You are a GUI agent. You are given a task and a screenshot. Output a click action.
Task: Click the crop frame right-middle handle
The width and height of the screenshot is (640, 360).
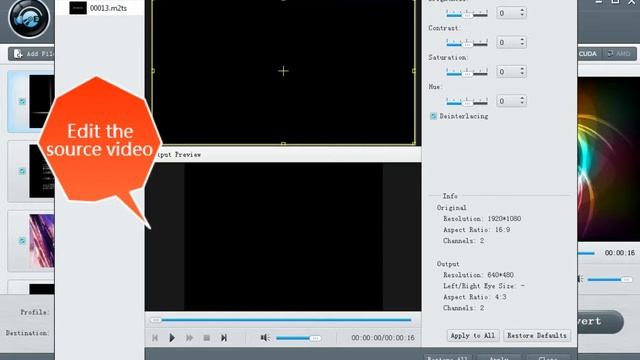(414, 71)
